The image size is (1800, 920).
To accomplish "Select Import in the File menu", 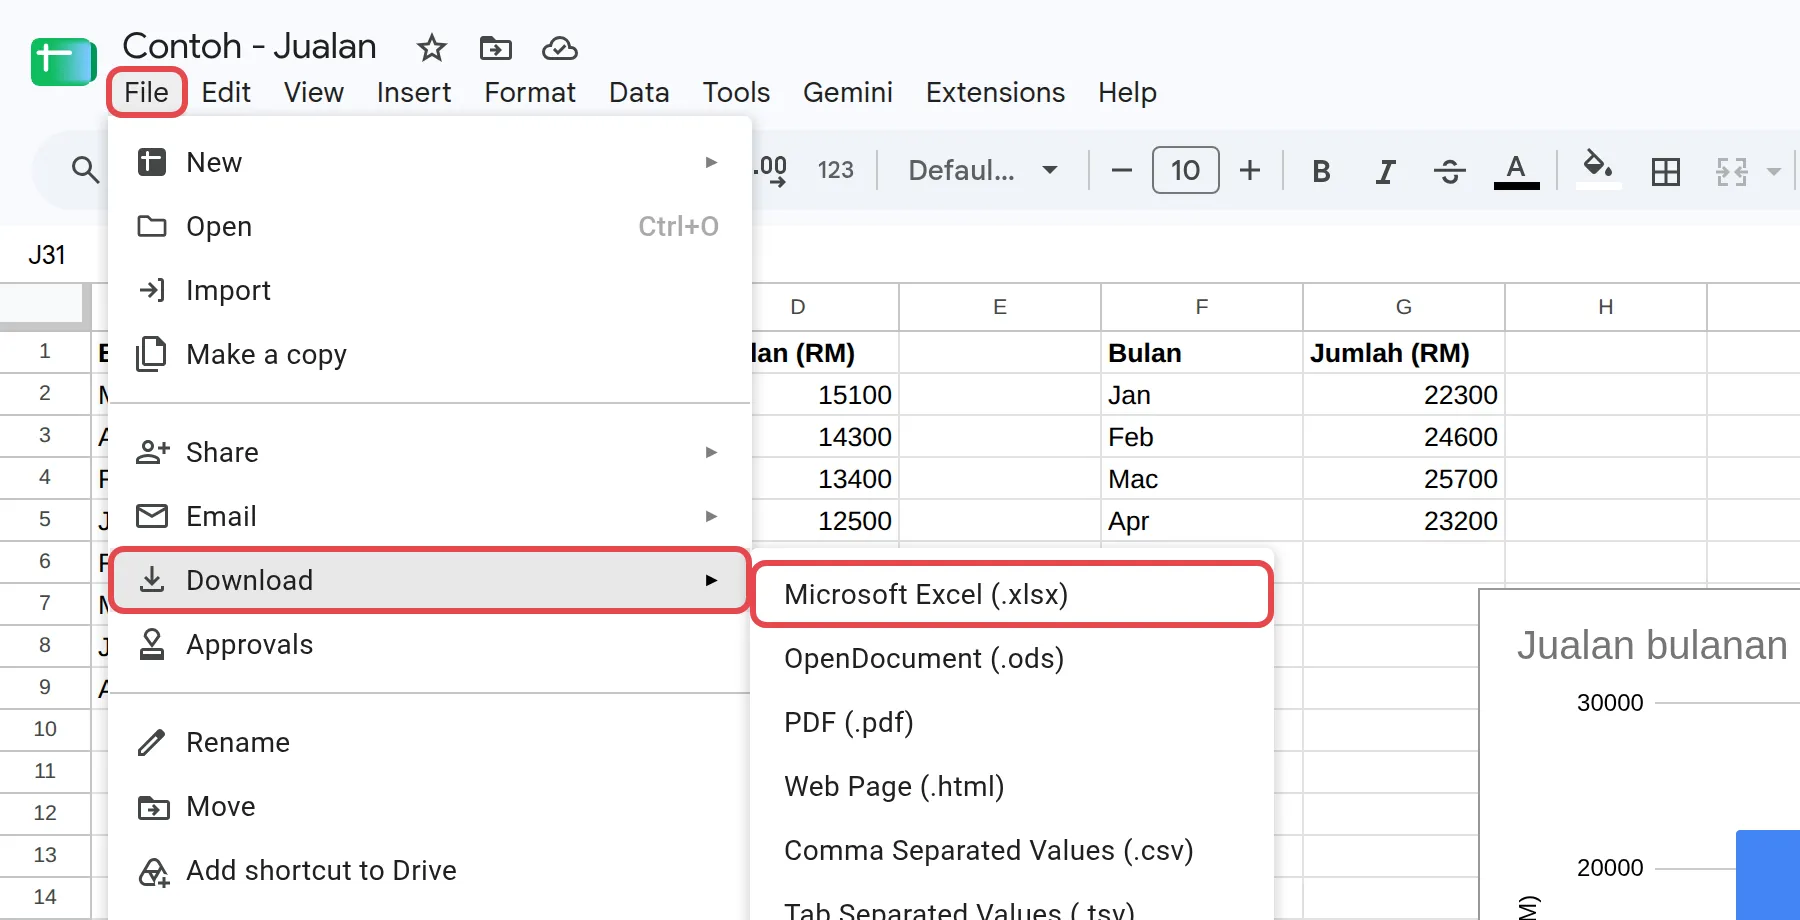I will [x=429, y=290].
